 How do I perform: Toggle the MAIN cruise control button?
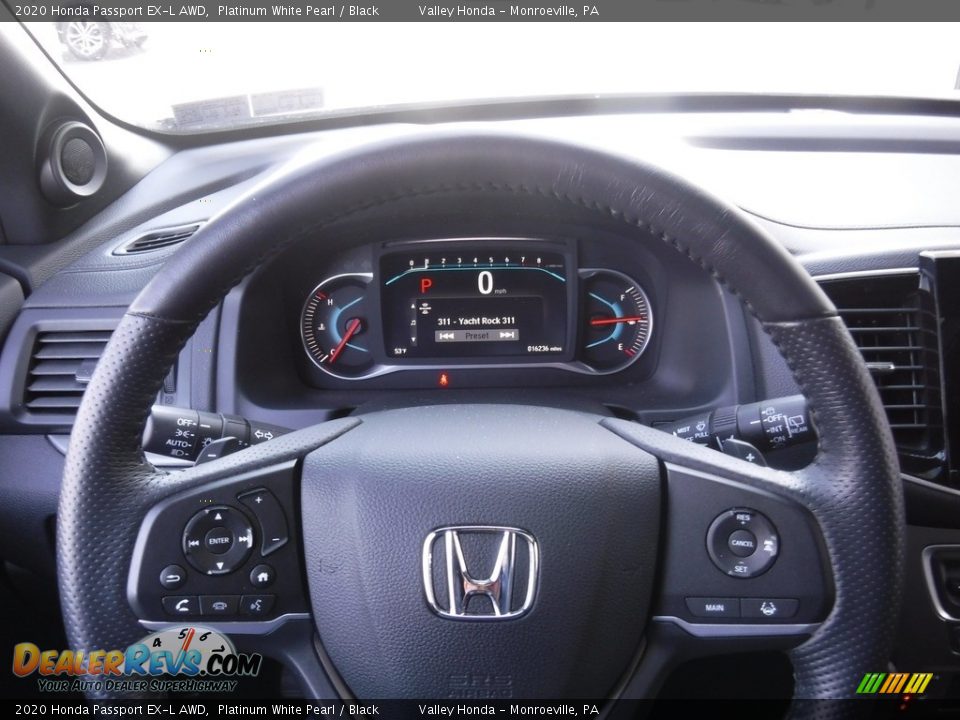click(714, 607)
